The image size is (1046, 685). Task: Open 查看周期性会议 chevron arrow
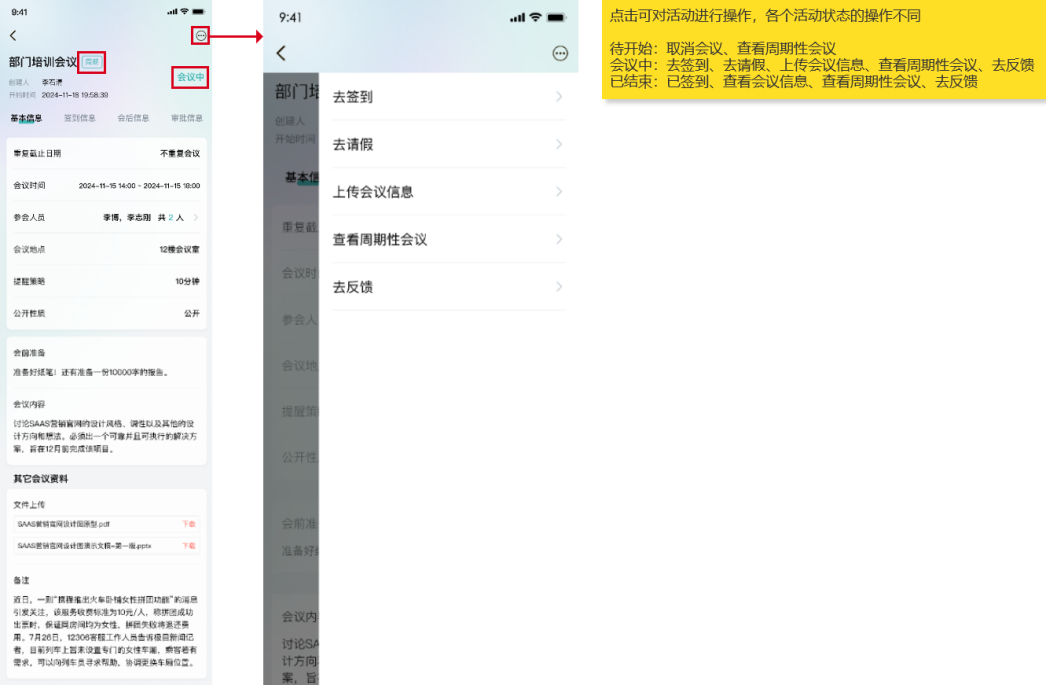click(x=559, y=240)
